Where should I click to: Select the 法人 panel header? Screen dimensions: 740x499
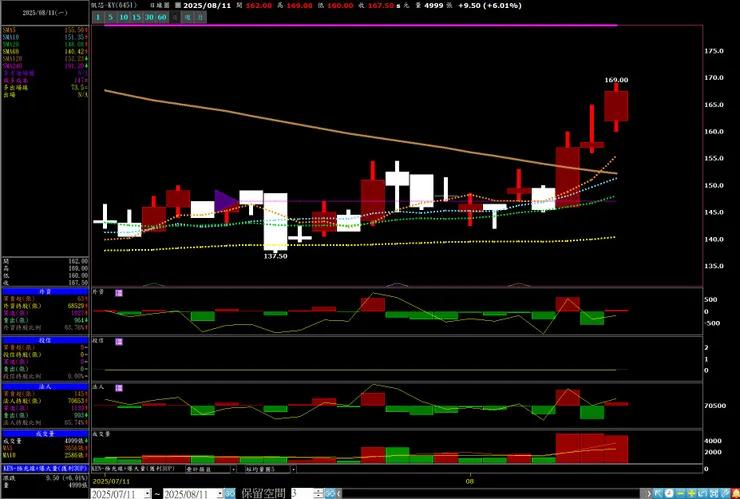(x=45, y=387)
